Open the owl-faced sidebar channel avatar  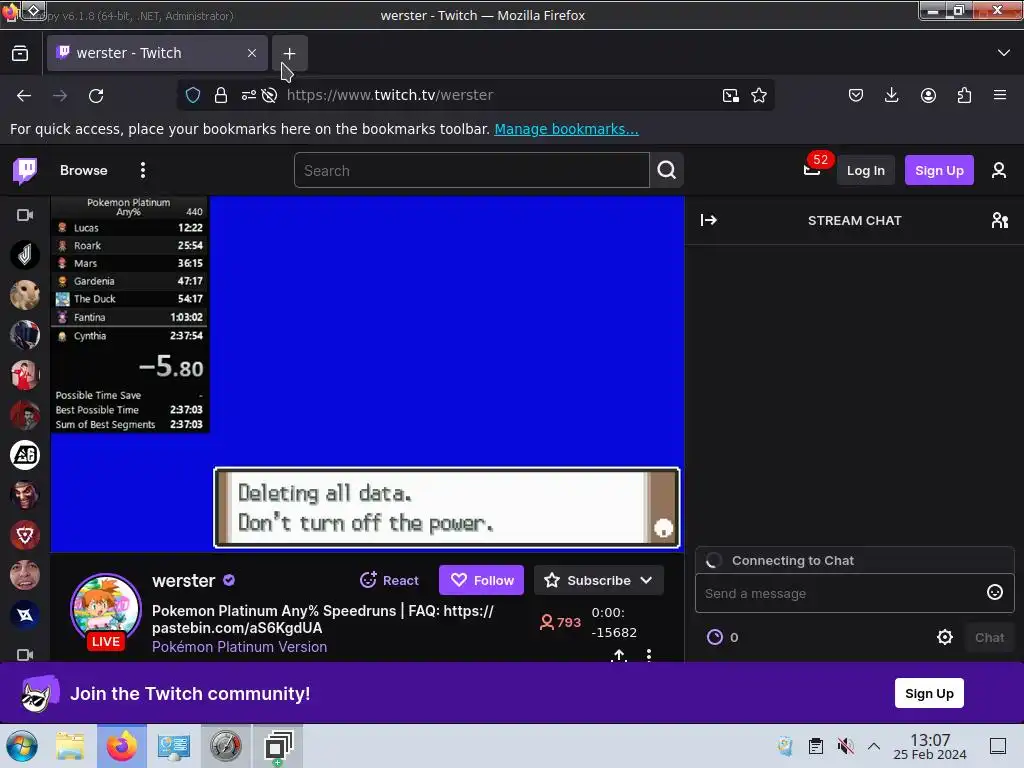(x=25, y=295)
